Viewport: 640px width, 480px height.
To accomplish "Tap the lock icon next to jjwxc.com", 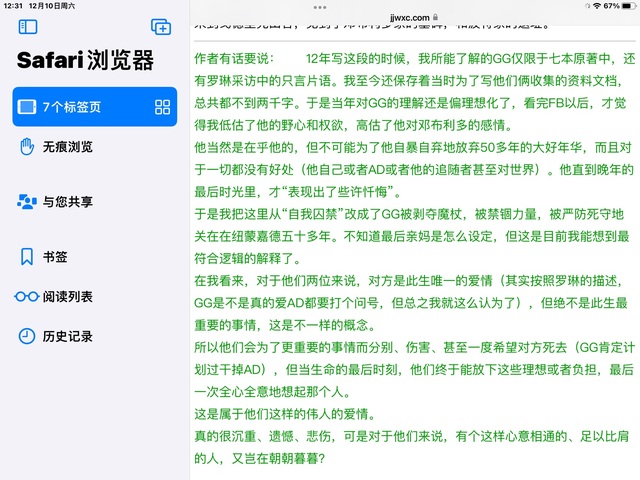I will click(x=436, y=17).
